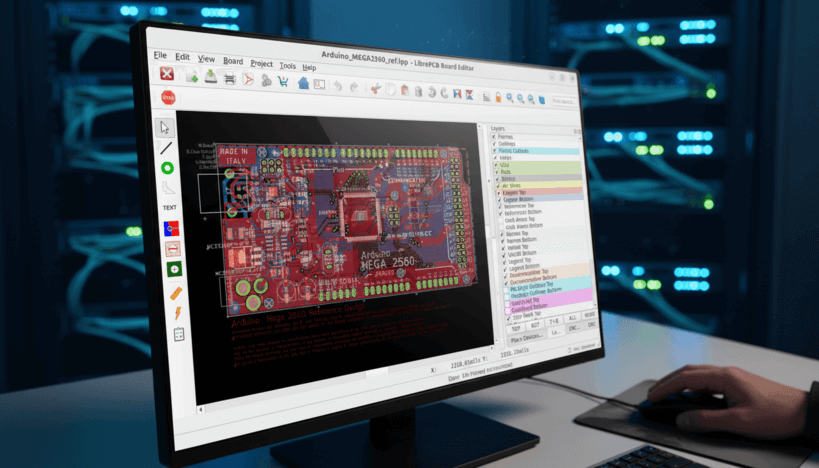Viewport: 819px width, 468px height.
Task: Toggle the Air Wires layer checkbox
Action: tap(498, 186)
